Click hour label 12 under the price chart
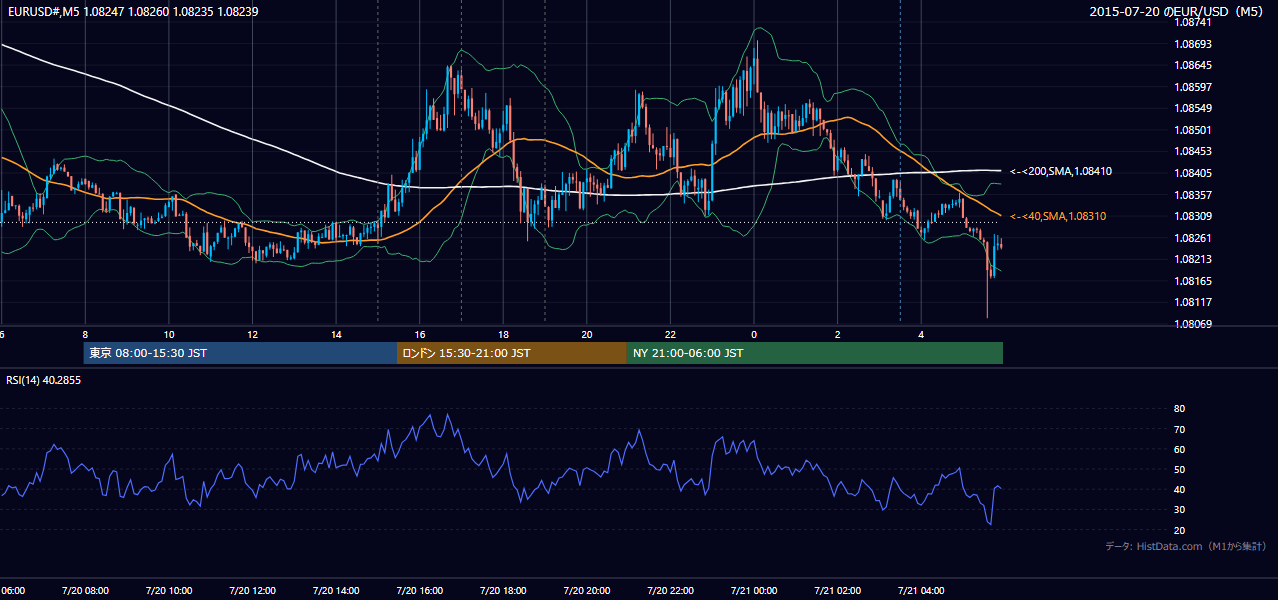Viewport: 1278px width, 600px height. (252, 334)
